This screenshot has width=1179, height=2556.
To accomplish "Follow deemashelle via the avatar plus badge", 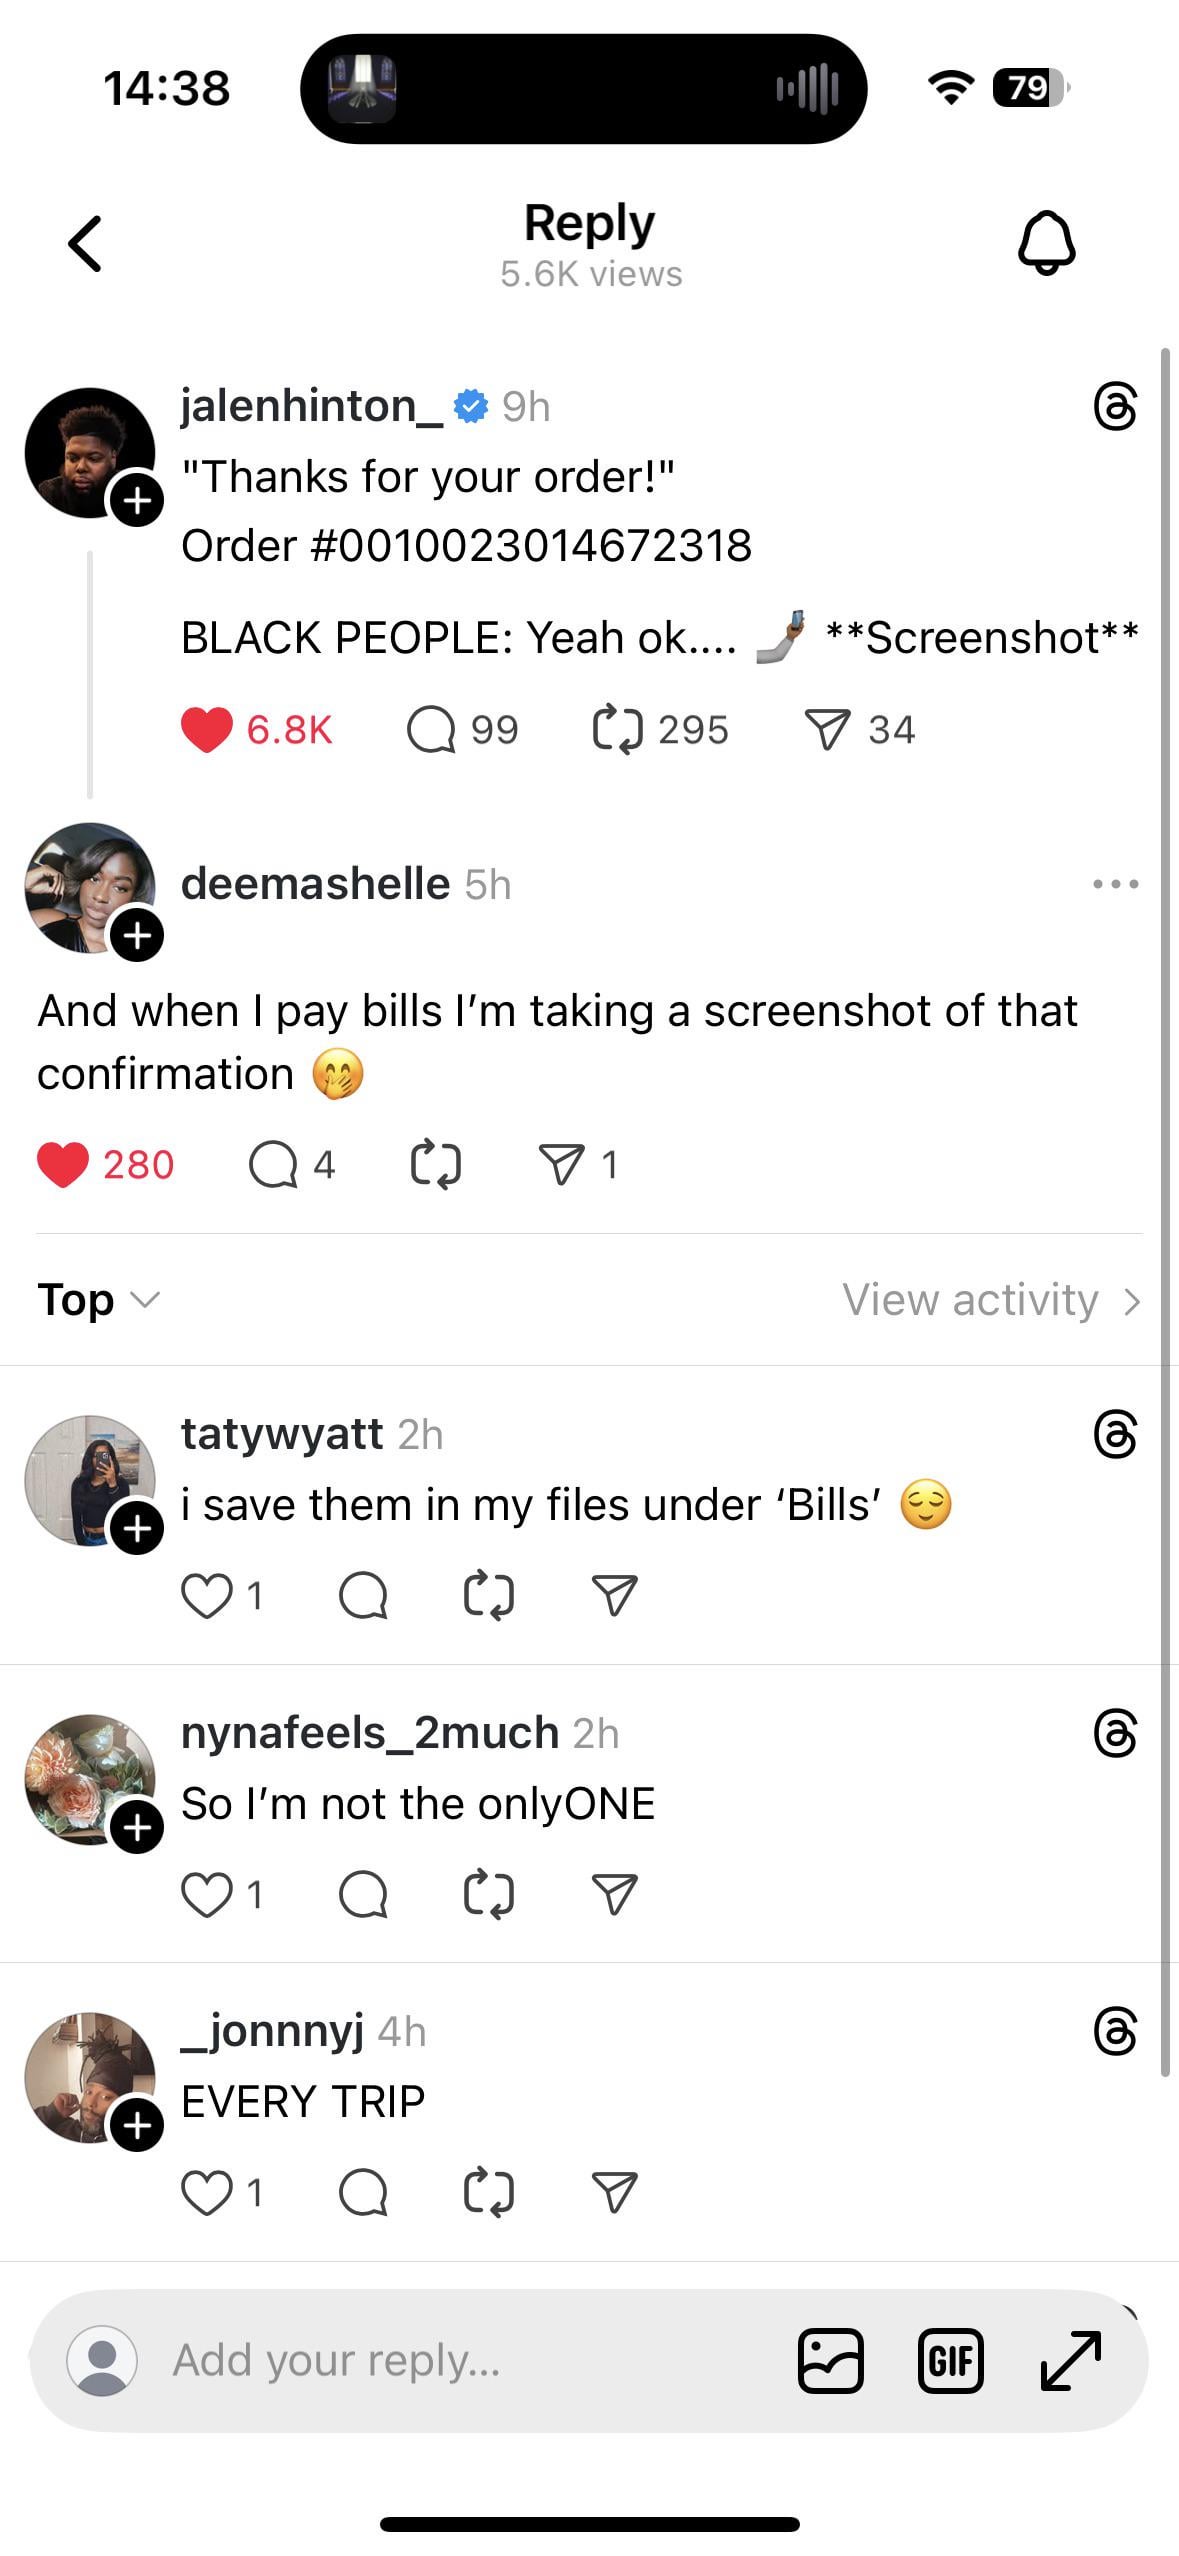I will coord(137,936).
